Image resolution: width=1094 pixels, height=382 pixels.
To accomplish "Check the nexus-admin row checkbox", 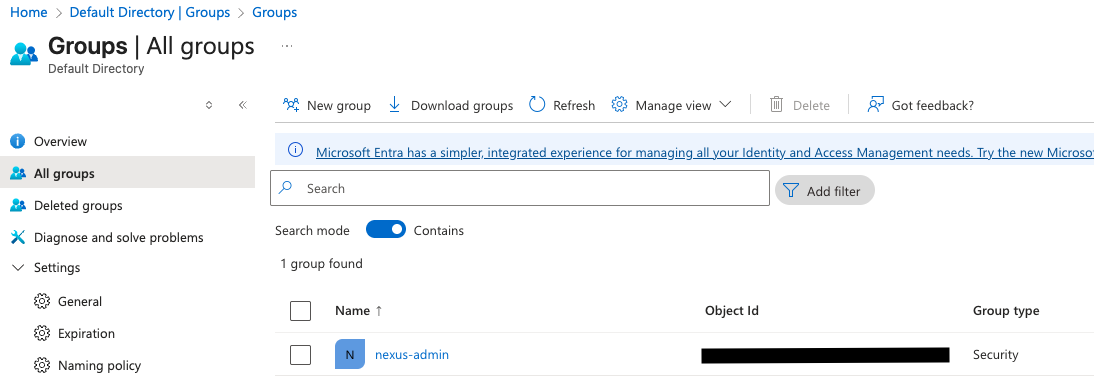I will pyautogui.click(x=300, y=355).
